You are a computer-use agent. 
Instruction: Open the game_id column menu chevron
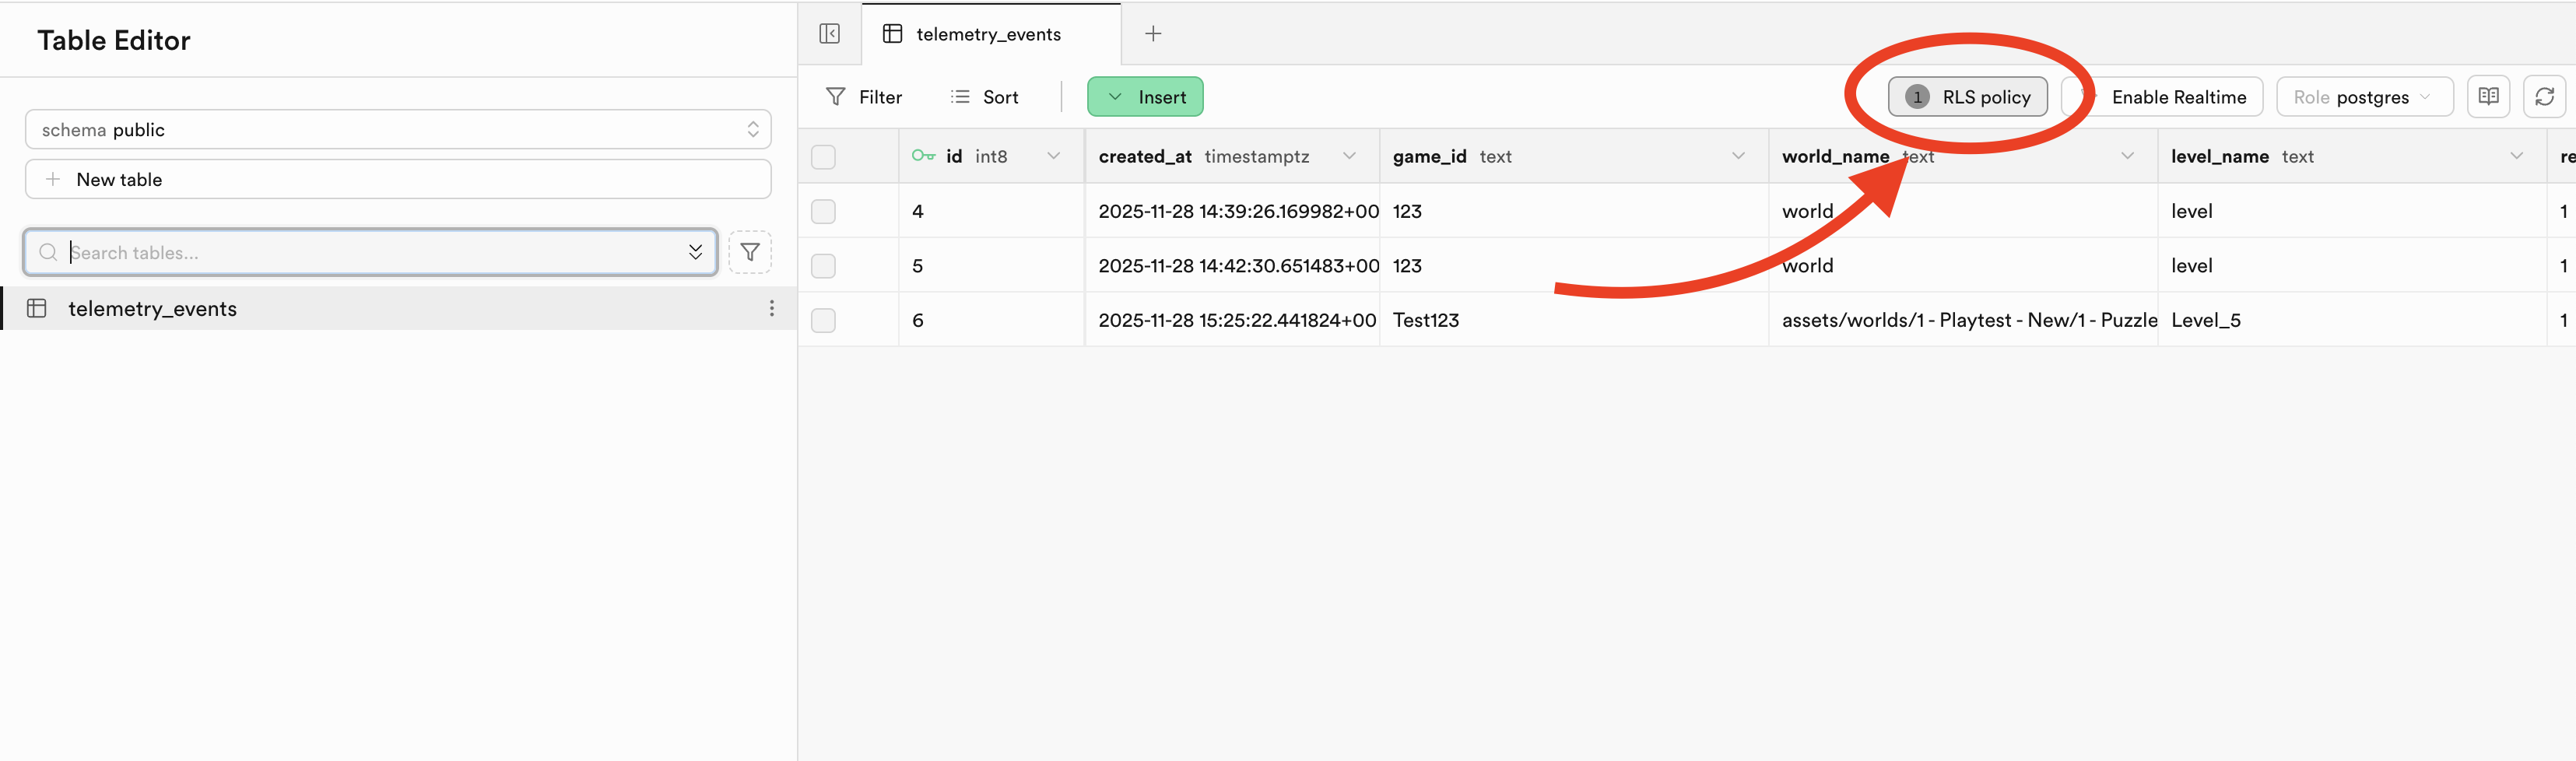[x=1738, y=156]
